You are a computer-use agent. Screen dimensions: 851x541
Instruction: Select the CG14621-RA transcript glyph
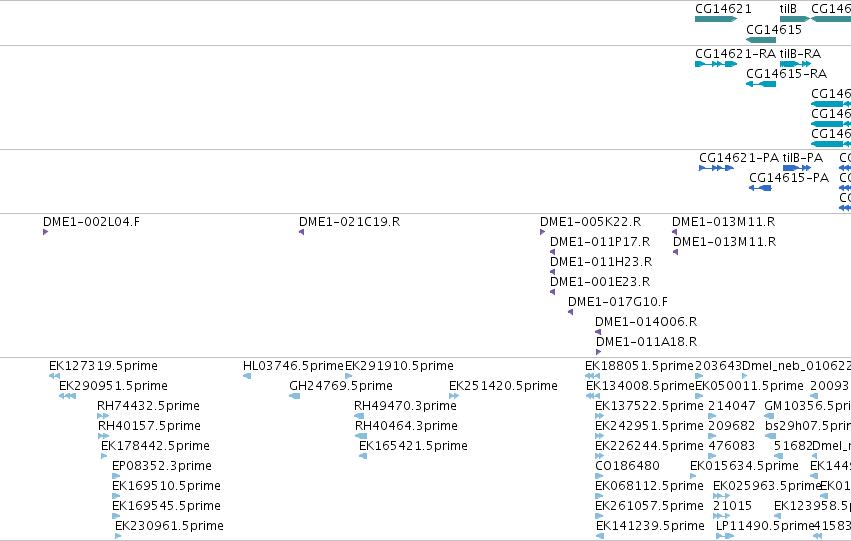(x=716, y=64)
